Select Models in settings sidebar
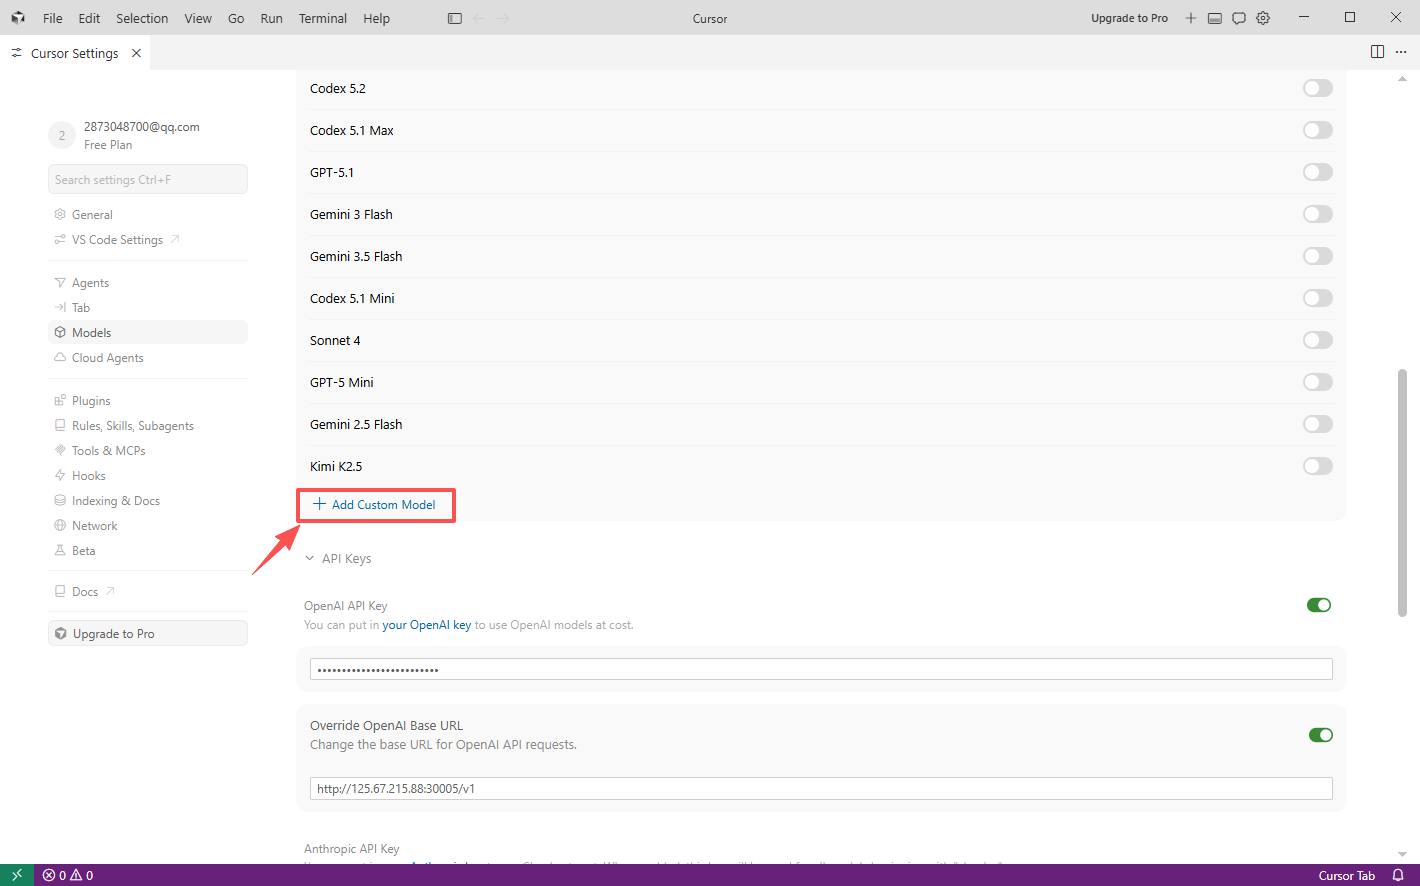Viewport: 1420px width, 886px height. coord(148,333)
